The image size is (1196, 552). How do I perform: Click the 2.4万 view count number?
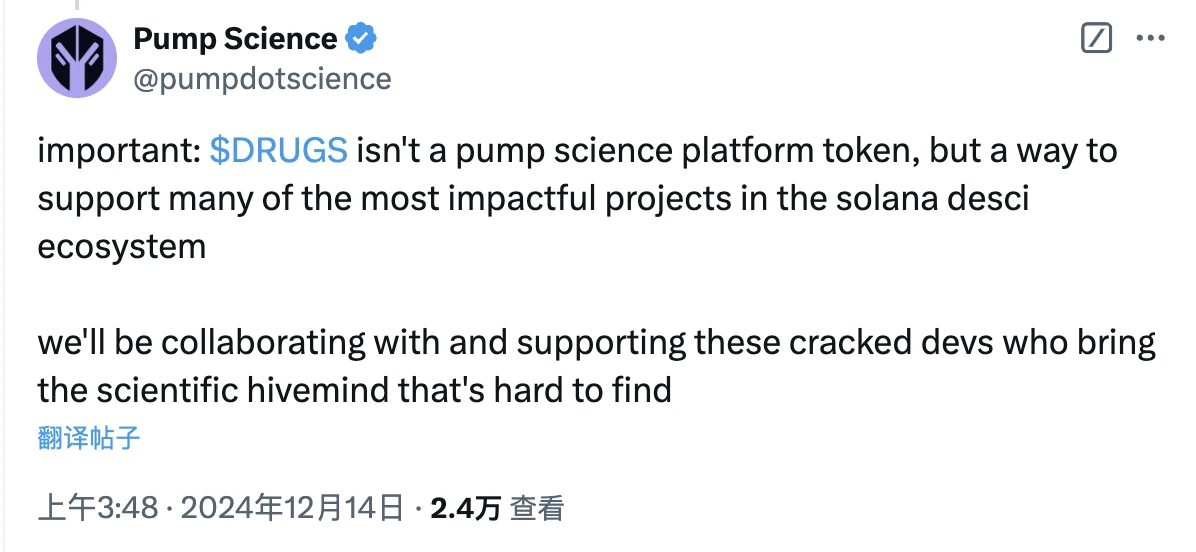[x=465, y=508]
